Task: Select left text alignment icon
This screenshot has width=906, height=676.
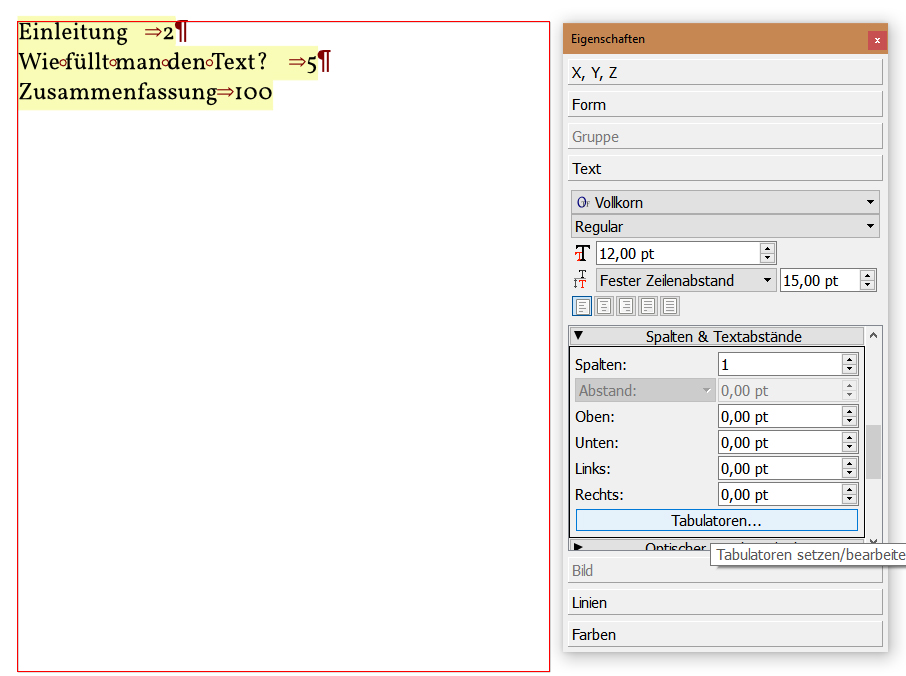Action: 582,307
